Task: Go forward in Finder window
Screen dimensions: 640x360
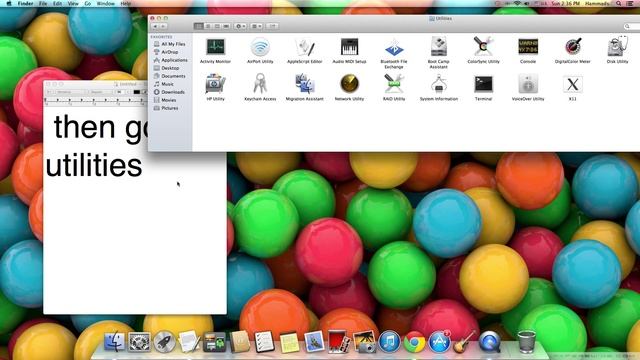Action: tap(163, 26)
